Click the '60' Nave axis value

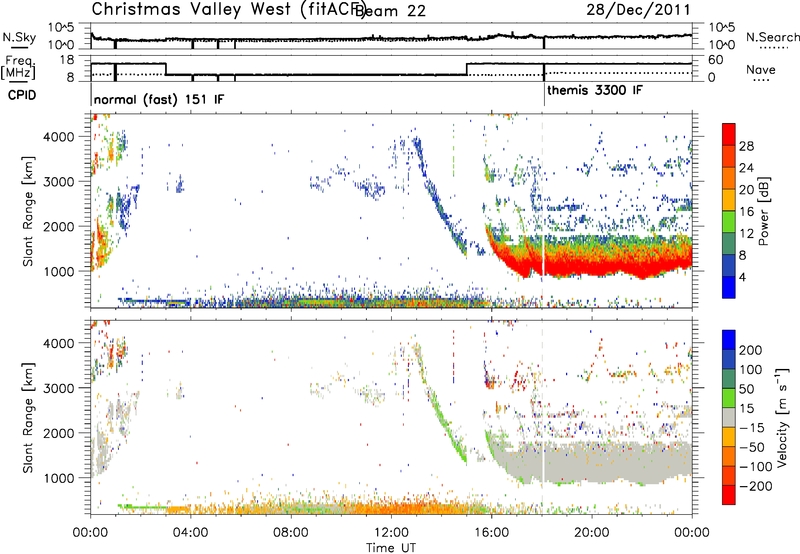716,60
